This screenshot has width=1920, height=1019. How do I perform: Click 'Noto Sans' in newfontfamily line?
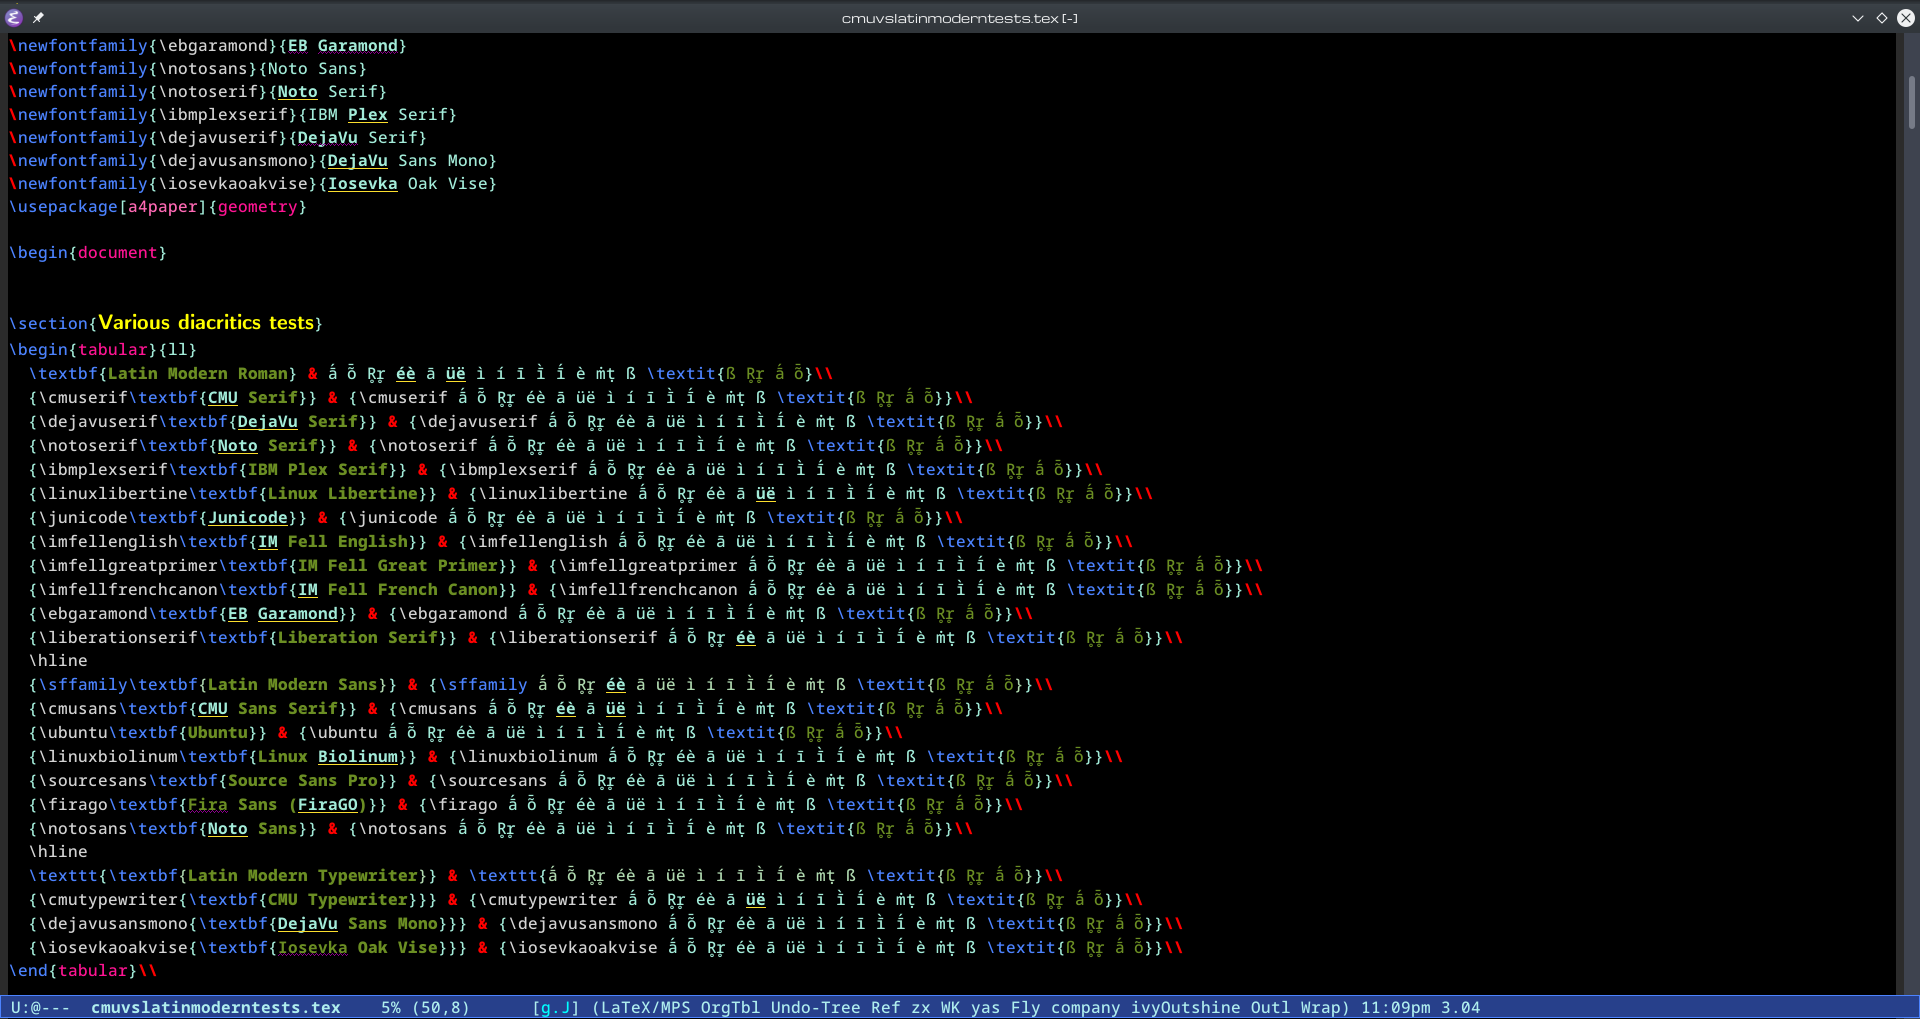[x=312, y=68]
